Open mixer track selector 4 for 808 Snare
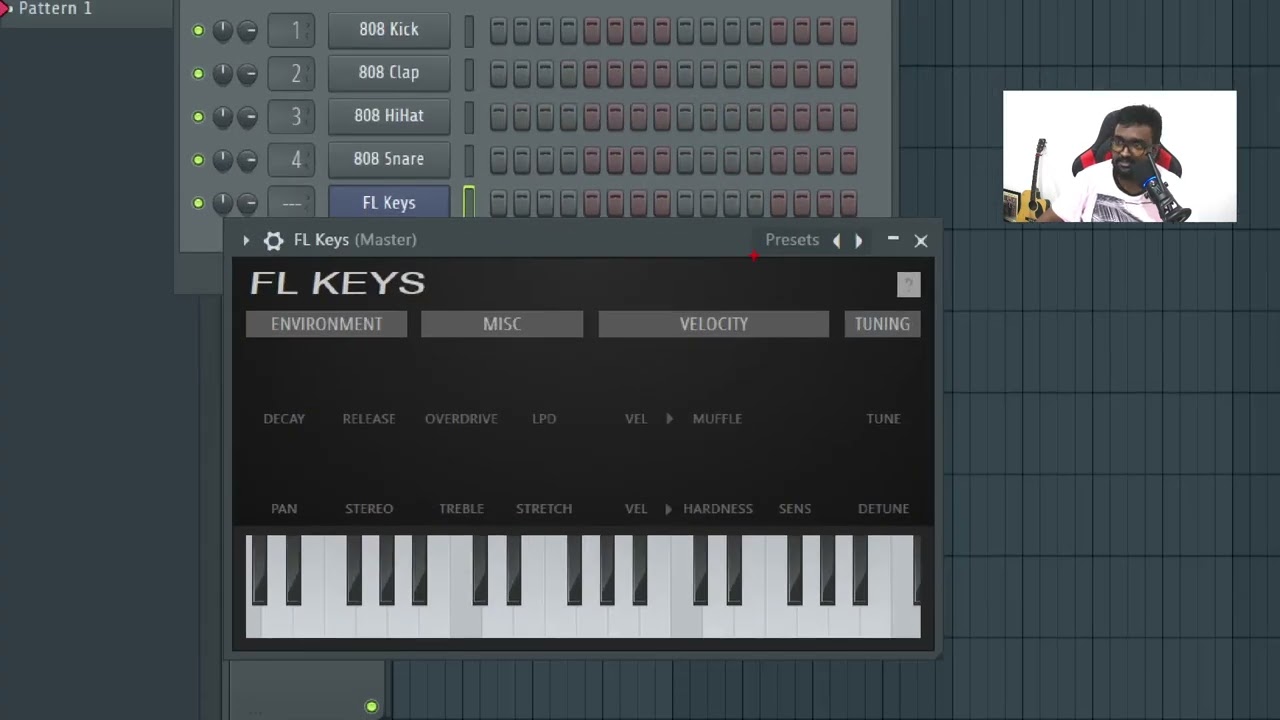This screenshot has height=720, width=1280. [292, 159]
